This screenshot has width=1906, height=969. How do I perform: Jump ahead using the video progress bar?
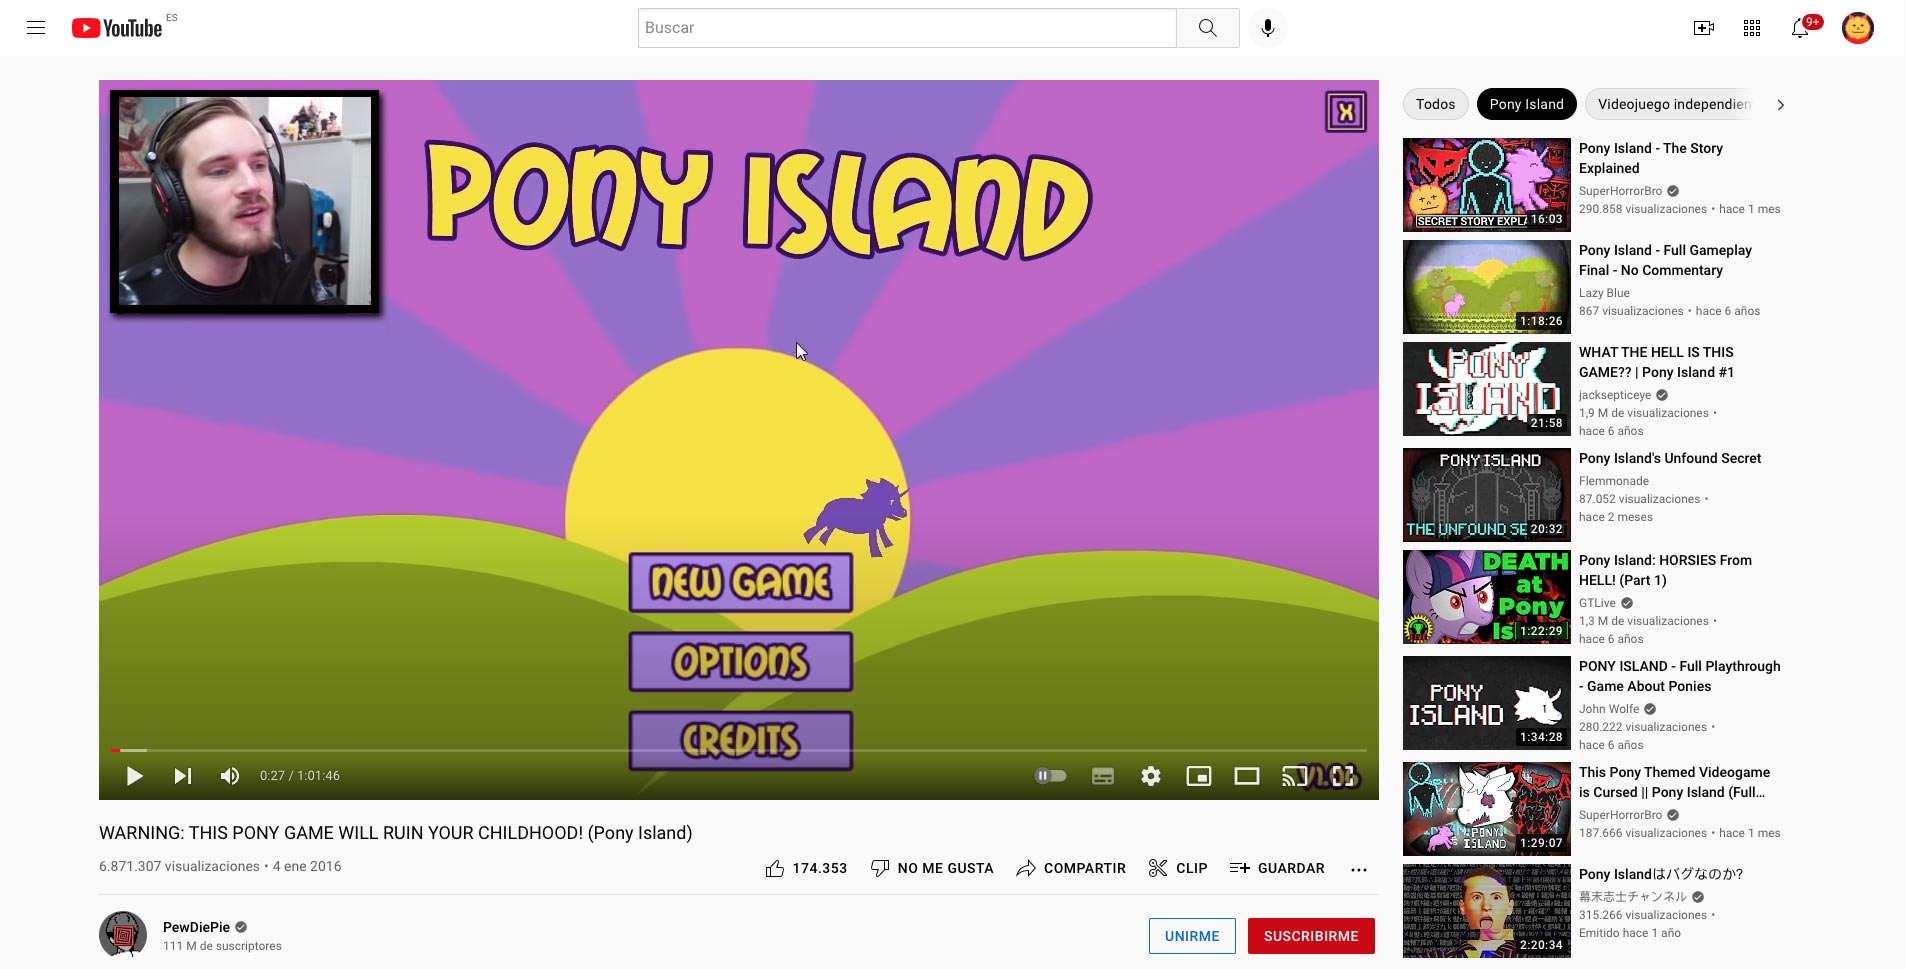(700, 749)
